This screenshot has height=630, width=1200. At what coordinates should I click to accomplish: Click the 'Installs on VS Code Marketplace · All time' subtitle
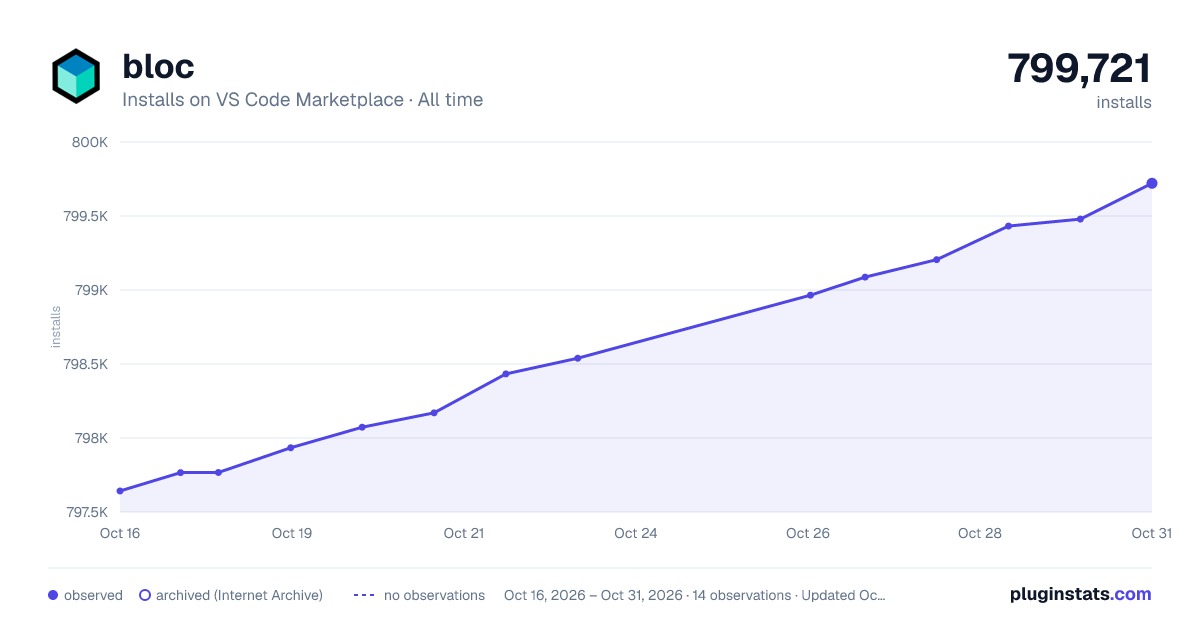tap(302, 100)
